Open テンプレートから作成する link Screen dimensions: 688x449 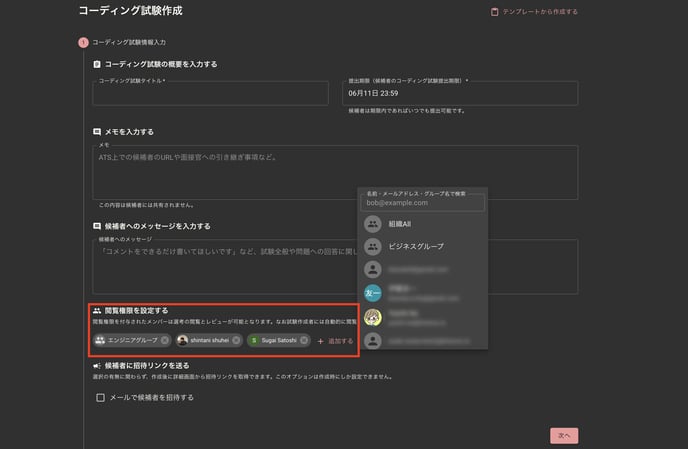534,12
